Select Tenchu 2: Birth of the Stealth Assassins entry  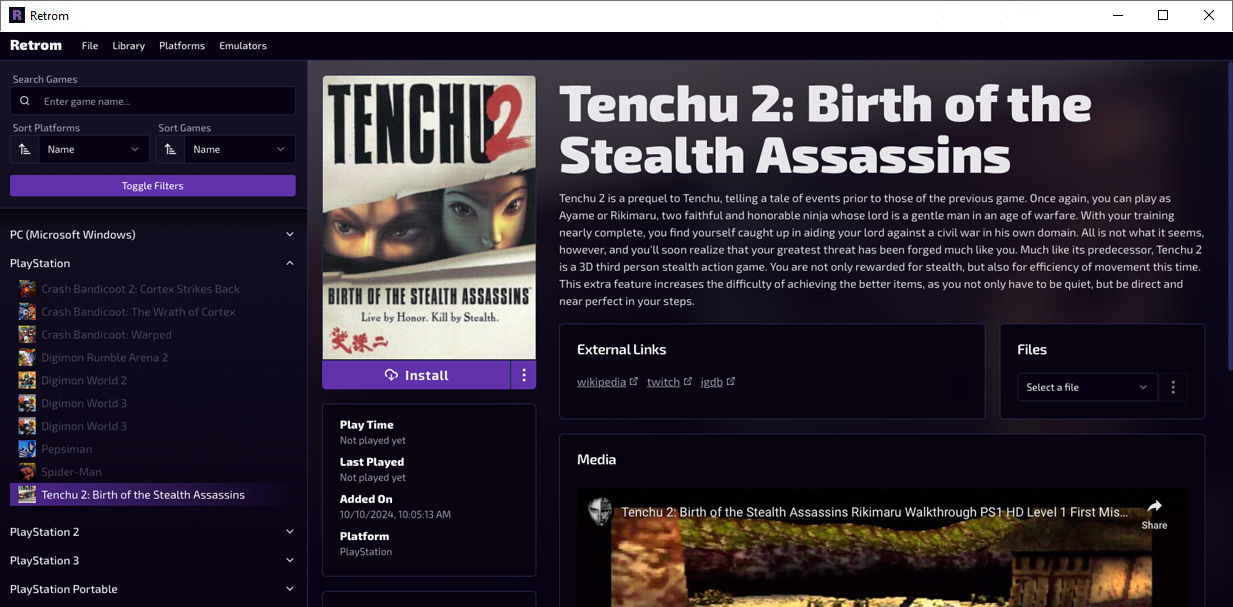pos(153,495)
